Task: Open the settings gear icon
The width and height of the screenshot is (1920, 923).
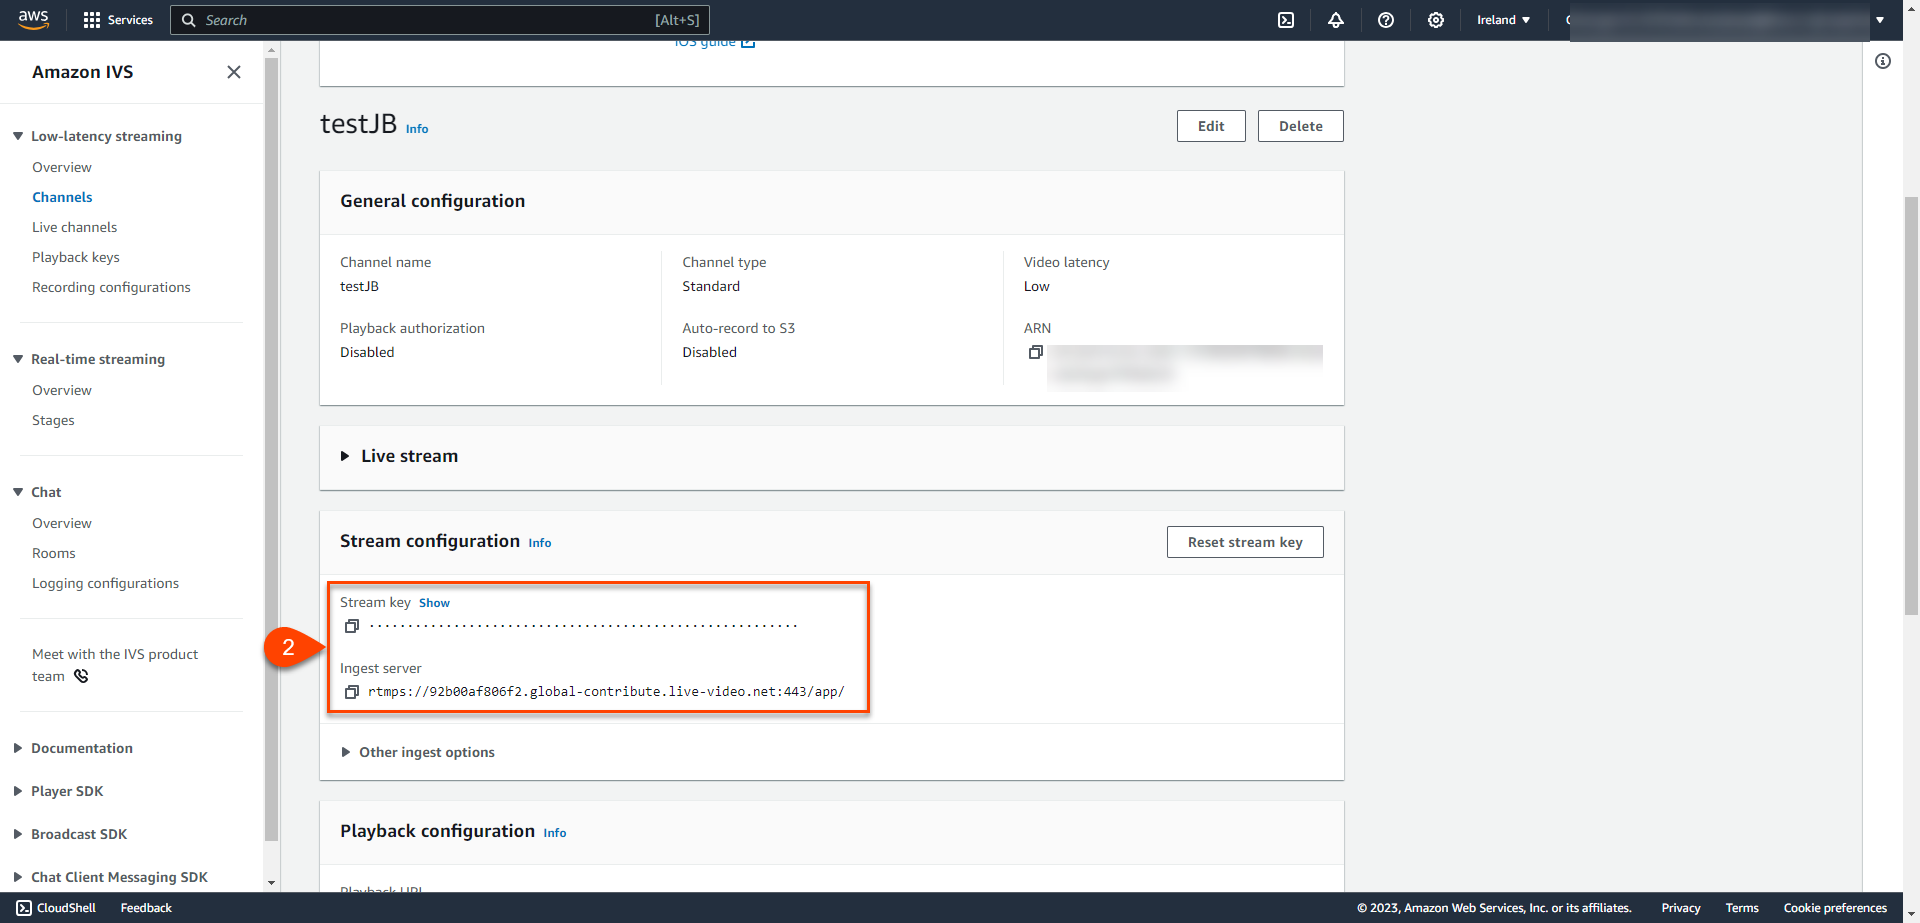Action: [x=1436, y=20]
